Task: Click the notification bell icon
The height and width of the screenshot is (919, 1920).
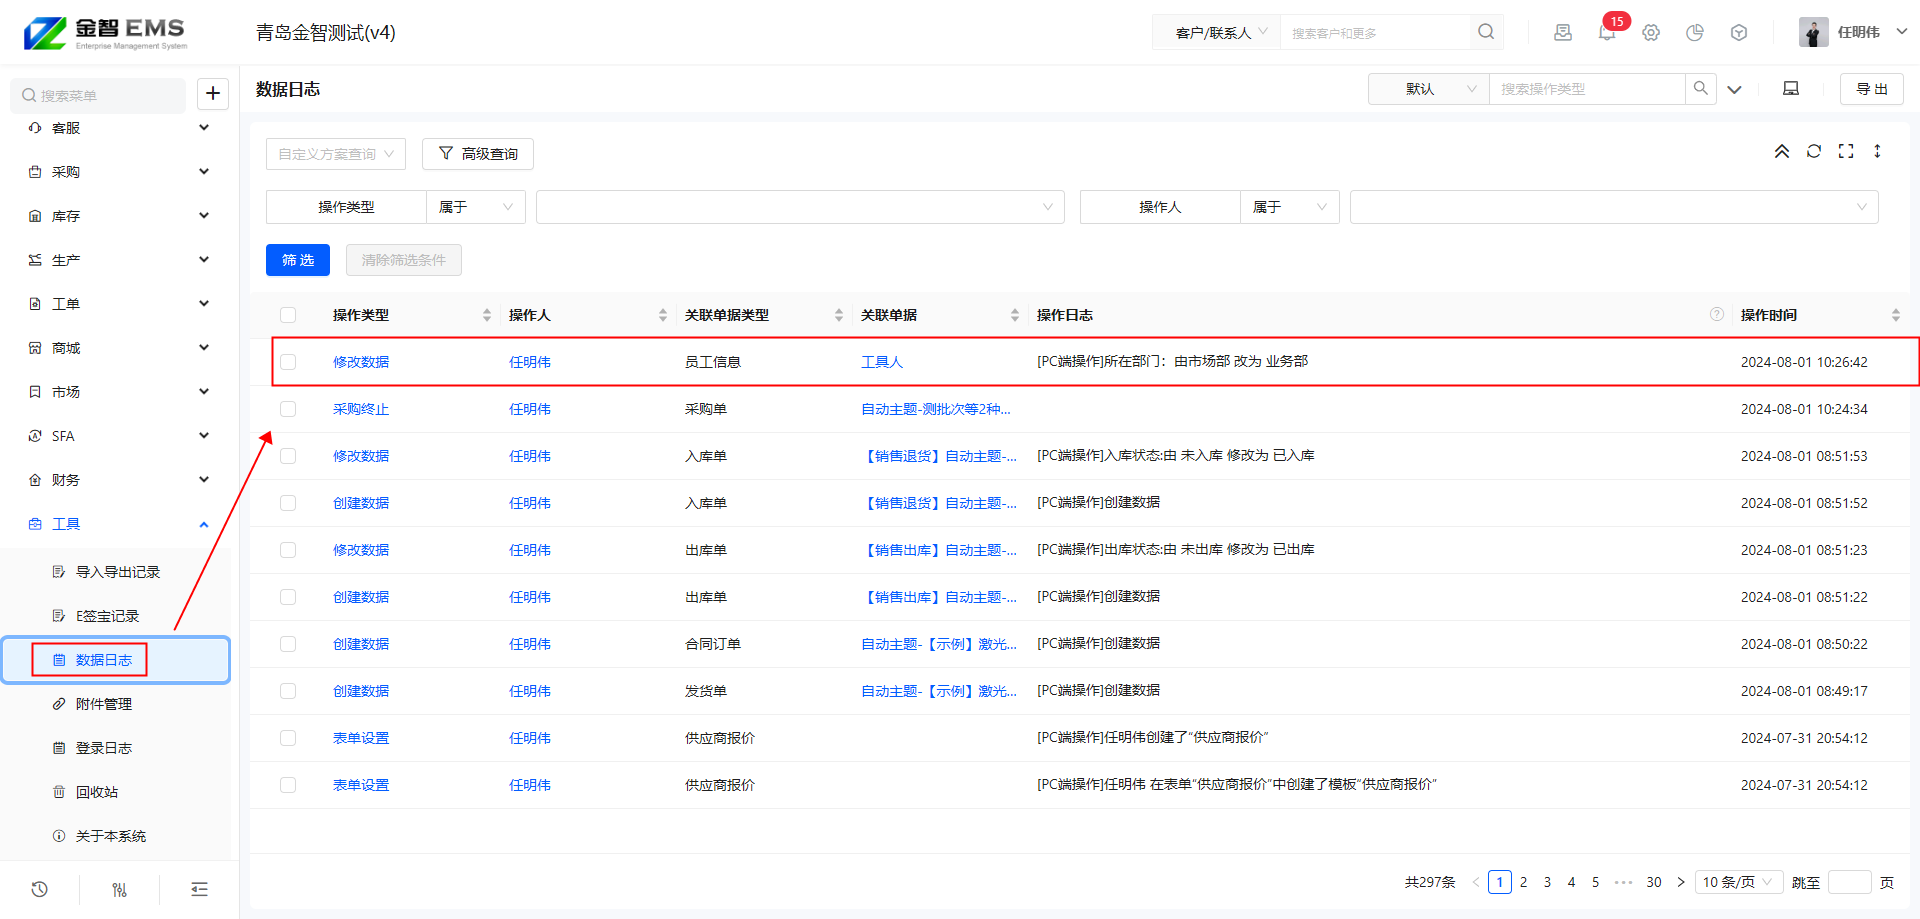Action: 1606,33
